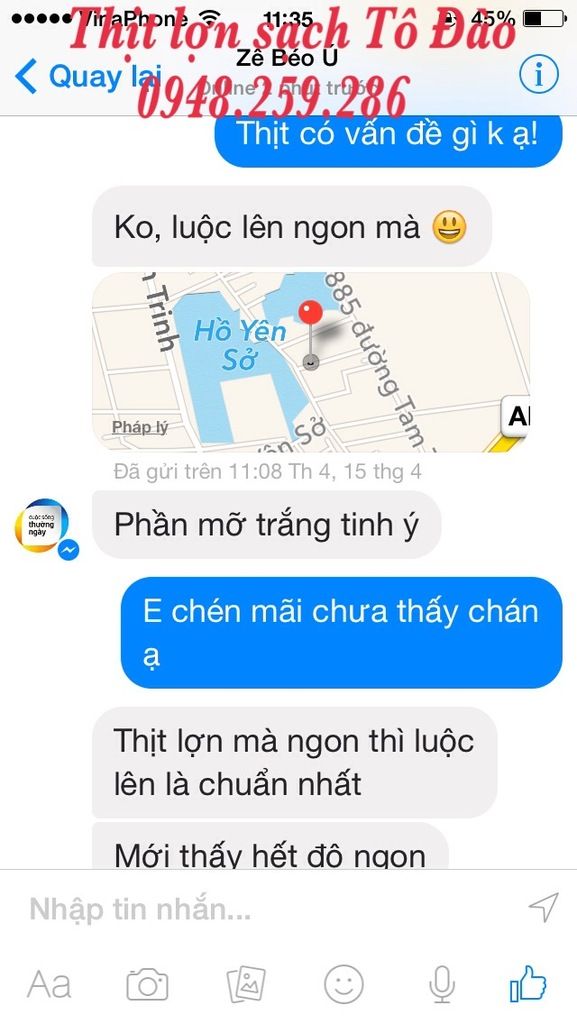Viewport: 577px width, 1024px height.
Task: Tap the blue message 'E chén mãi chưa thấy chán ạ'
Action: [x=341, y=632]
